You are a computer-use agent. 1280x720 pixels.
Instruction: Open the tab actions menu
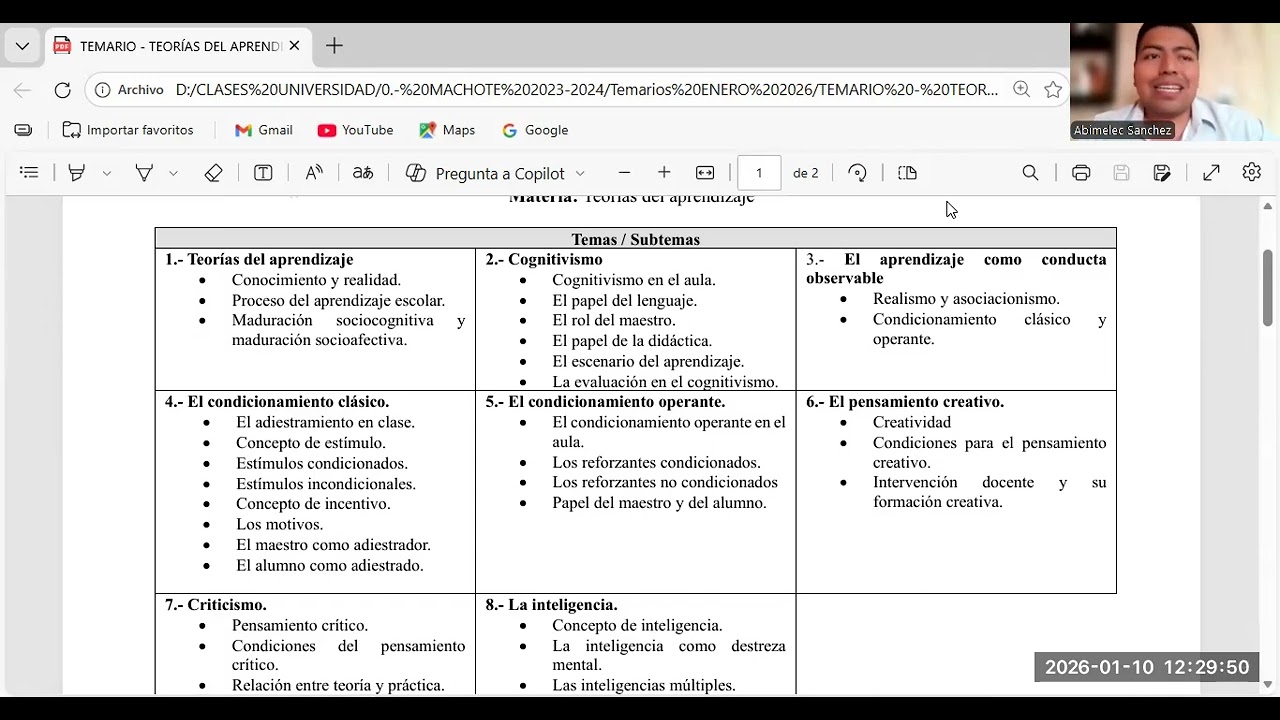coord(22,46)
